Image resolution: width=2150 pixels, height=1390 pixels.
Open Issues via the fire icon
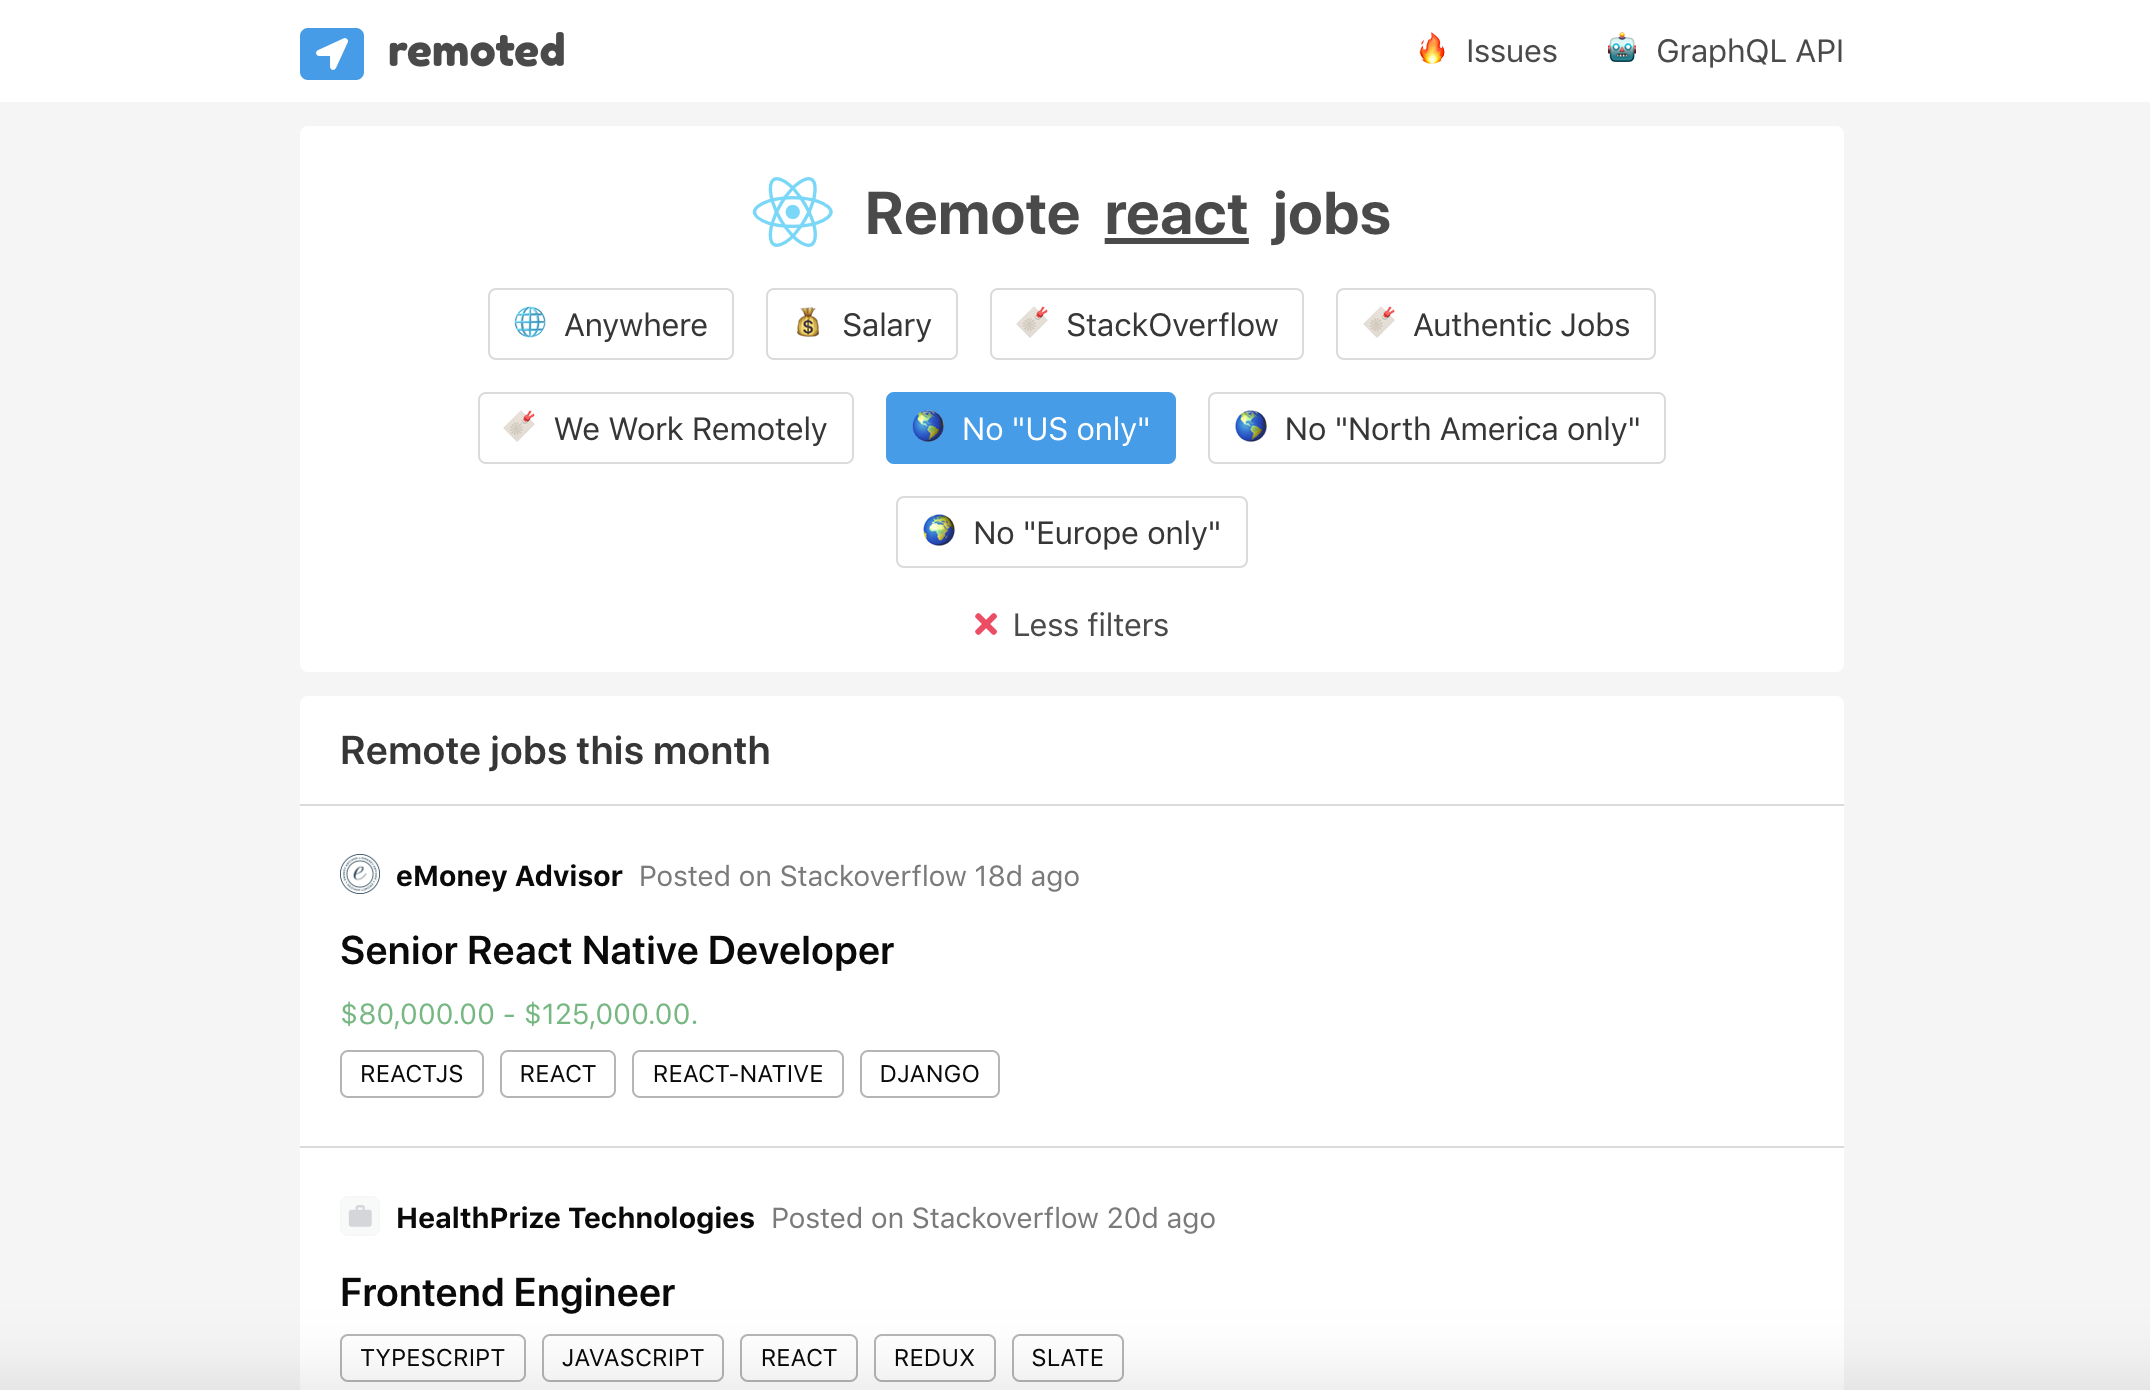pyautogui.click(x=1432, y=49)
